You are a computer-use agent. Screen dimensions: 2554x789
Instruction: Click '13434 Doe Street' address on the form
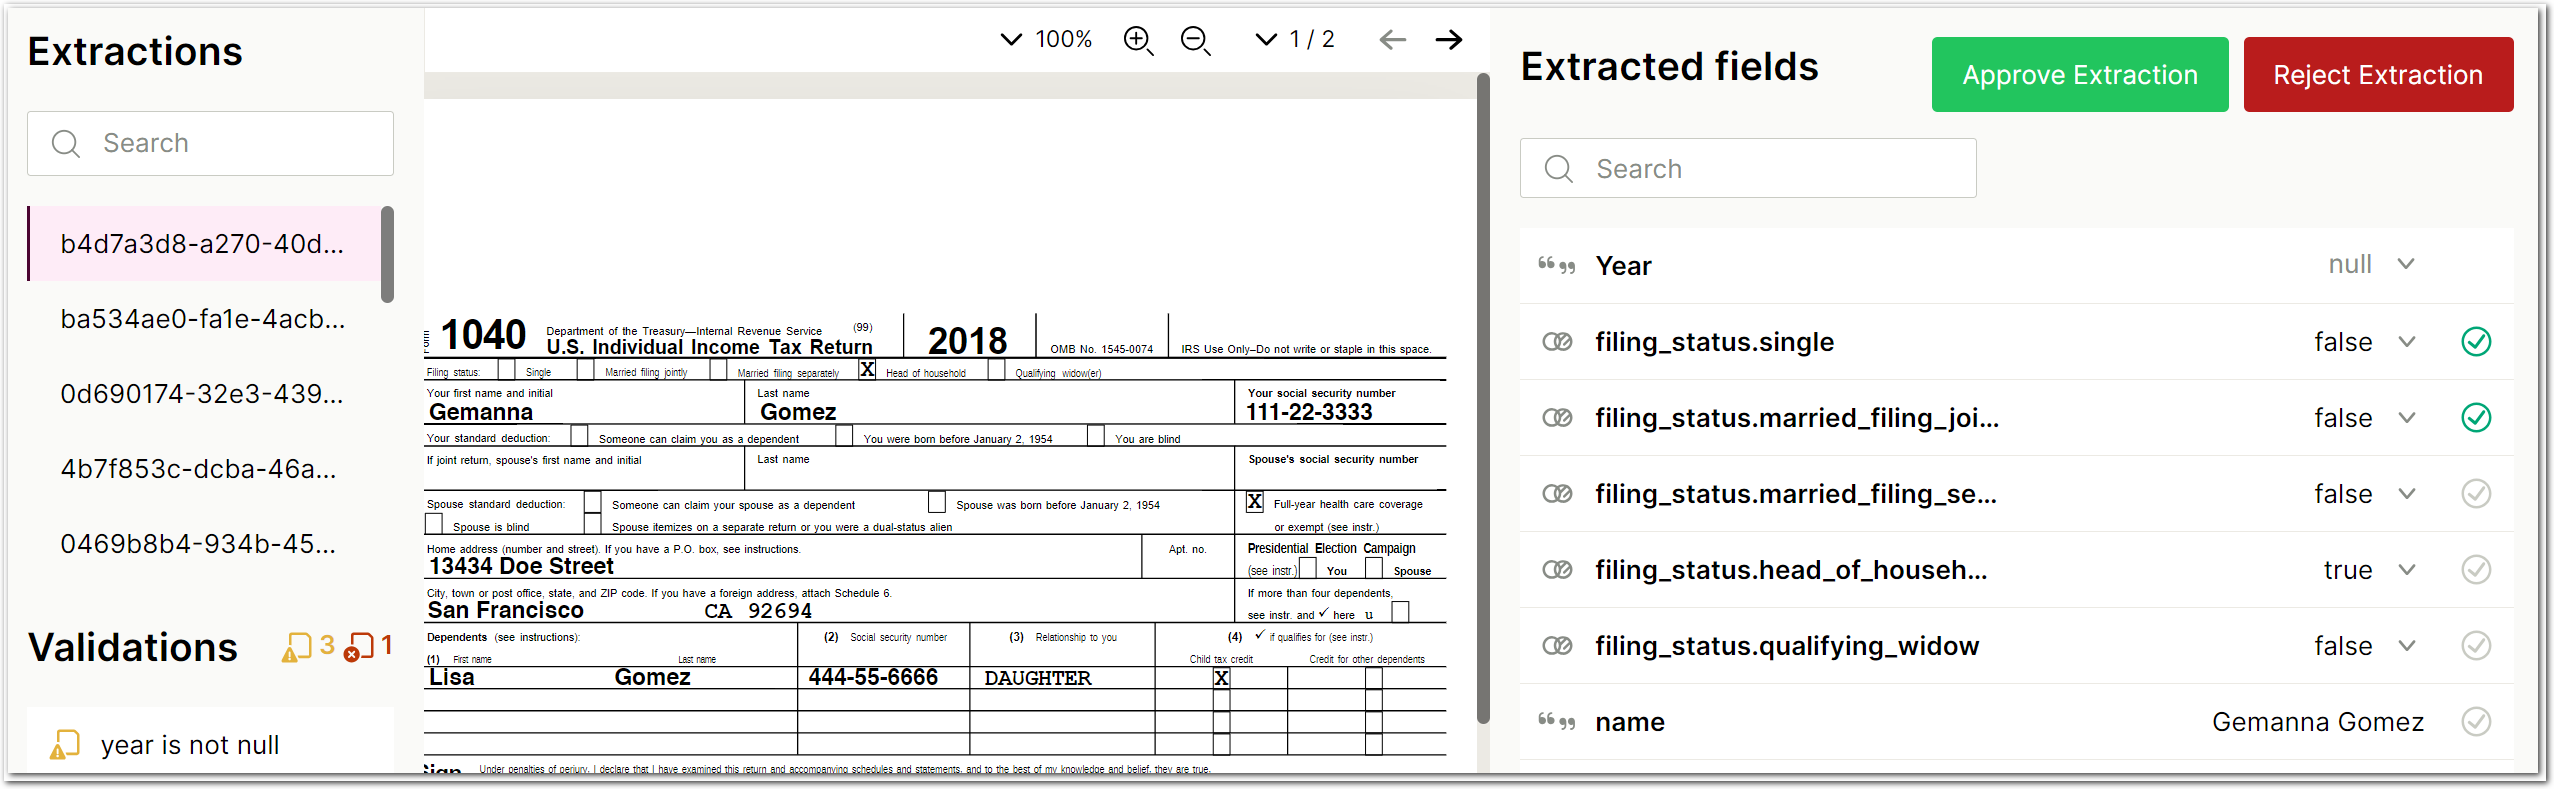pos(521,566)
